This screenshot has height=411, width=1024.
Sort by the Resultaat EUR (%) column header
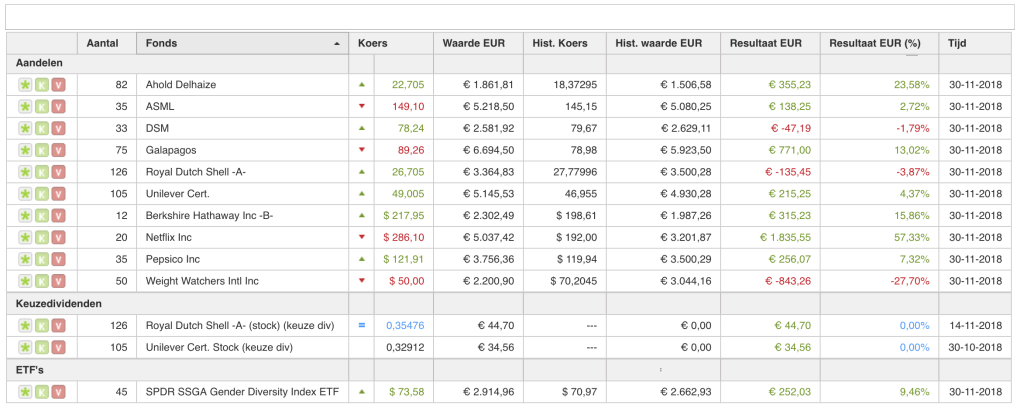click(879, 44)
